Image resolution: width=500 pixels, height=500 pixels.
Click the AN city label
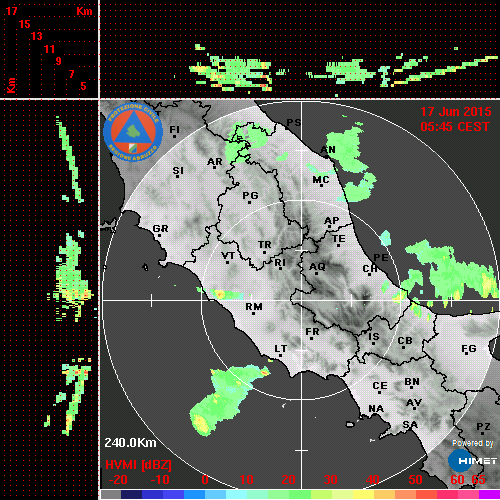[x=328, y=150]
